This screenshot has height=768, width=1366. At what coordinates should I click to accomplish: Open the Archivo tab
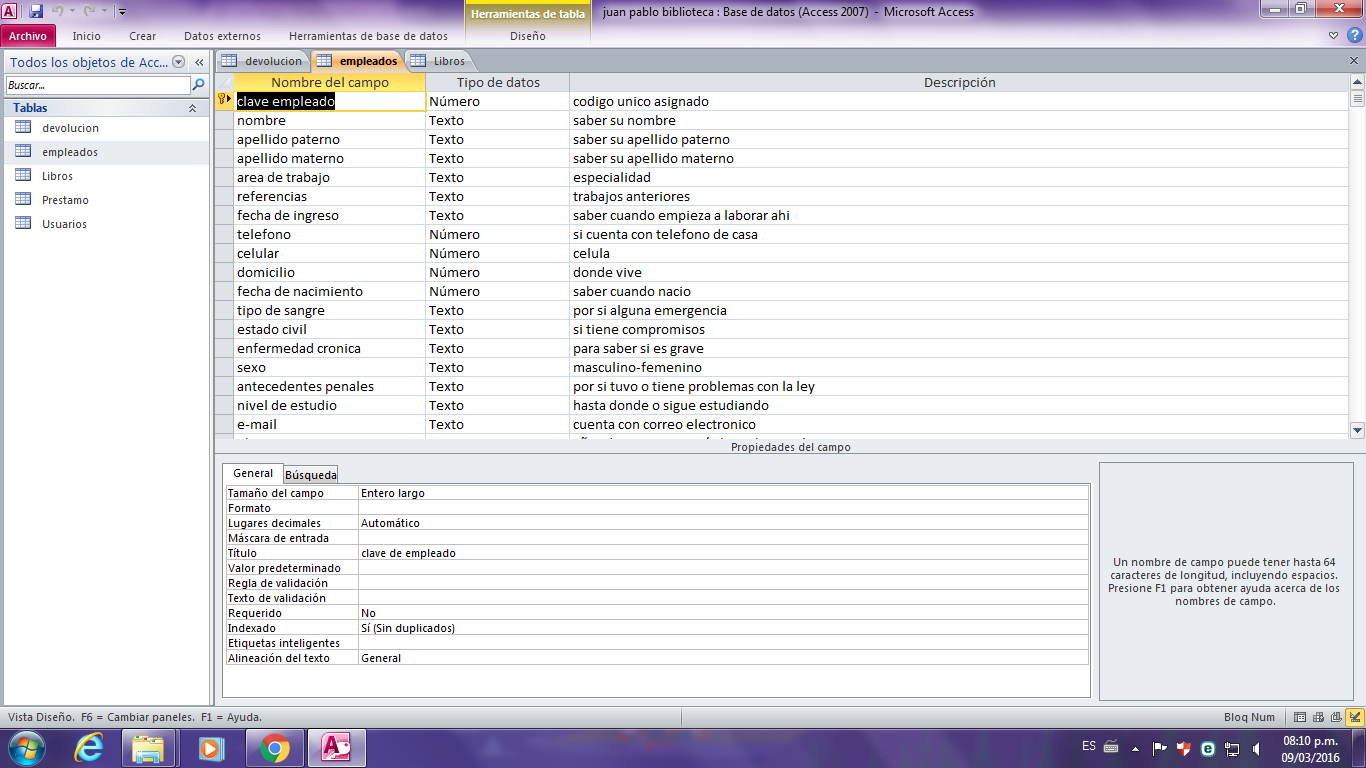[x=28, y=36]
